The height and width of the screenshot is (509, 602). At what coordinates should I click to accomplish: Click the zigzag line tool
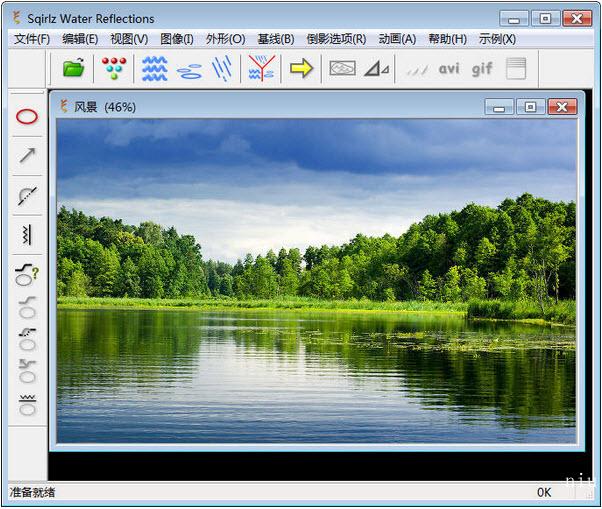27,235
